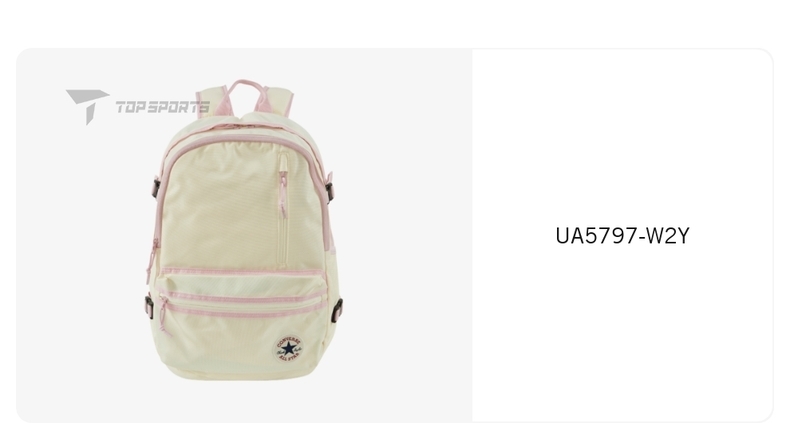
Task: Click the black buckle on lower left side
Action: (149, 307)
